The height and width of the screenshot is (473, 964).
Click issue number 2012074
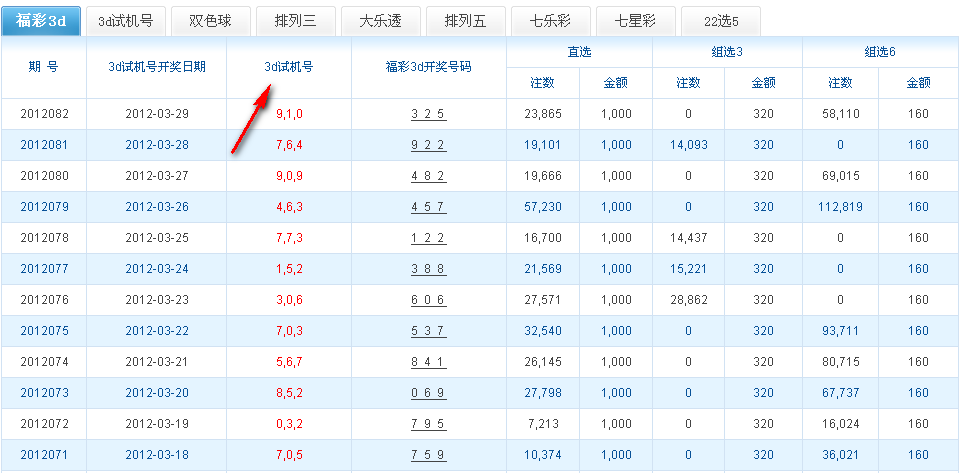44,362
